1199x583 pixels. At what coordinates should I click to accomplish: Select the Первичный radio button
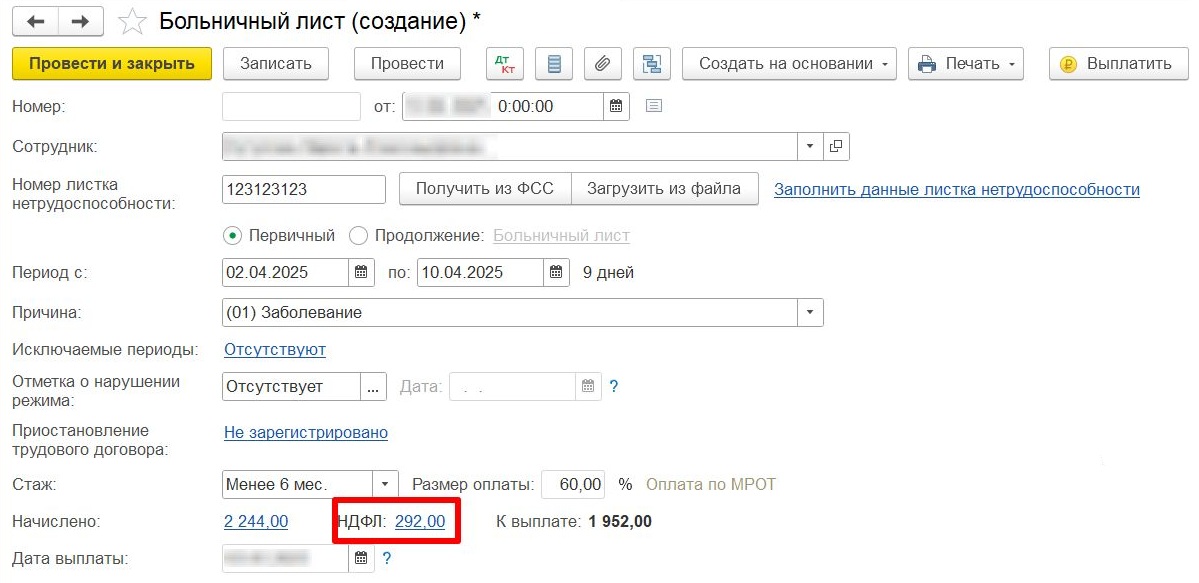coord(231,235)
